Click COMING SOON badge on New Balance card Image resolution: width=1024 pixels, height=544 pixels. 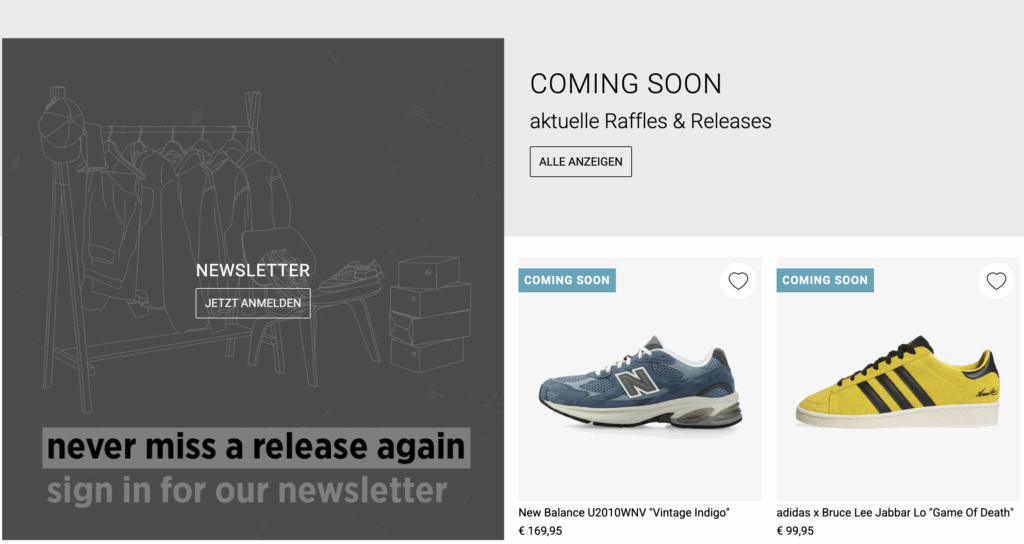tap(567, 280)
